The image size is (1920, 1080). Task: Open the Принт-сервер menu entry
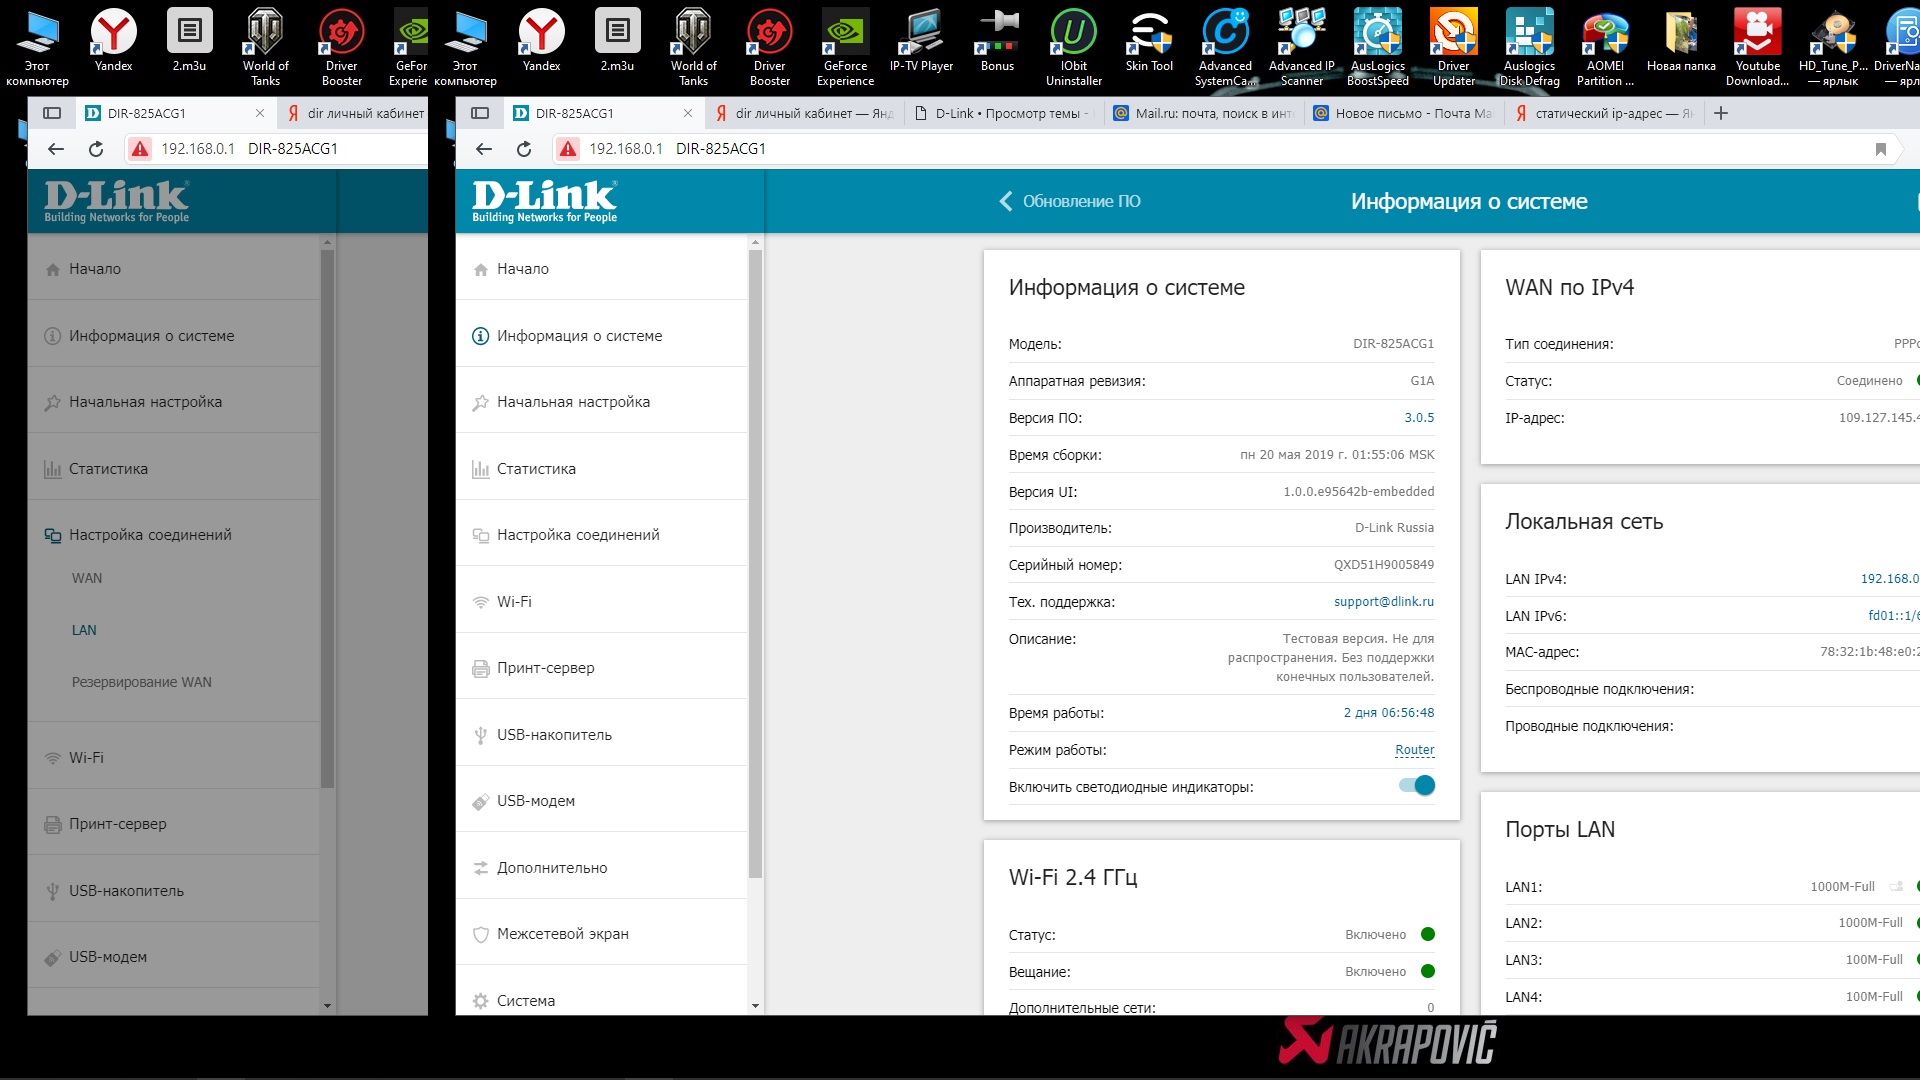[x=545, y=668]
